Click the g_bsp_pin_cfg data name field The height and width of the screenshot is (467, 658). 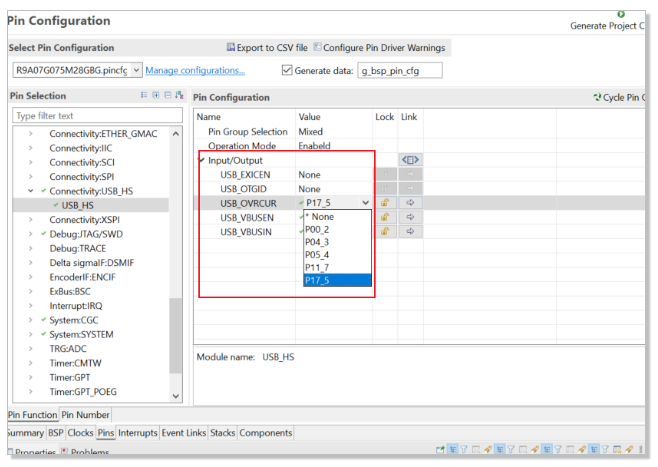(x=400, y=70)
